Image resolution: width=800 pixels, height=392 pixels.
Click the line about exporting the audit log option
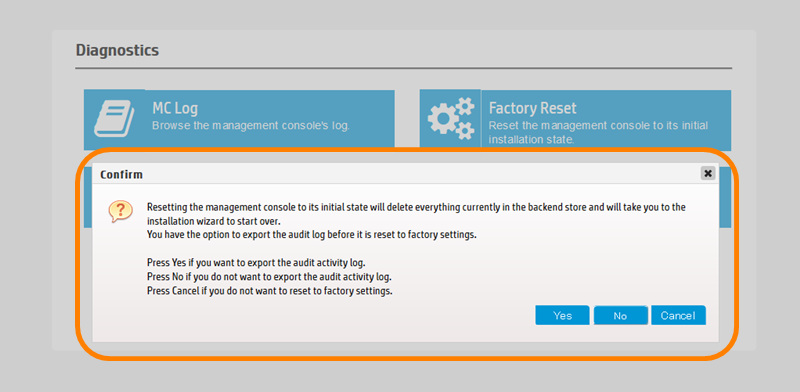[x=312, y=235]
